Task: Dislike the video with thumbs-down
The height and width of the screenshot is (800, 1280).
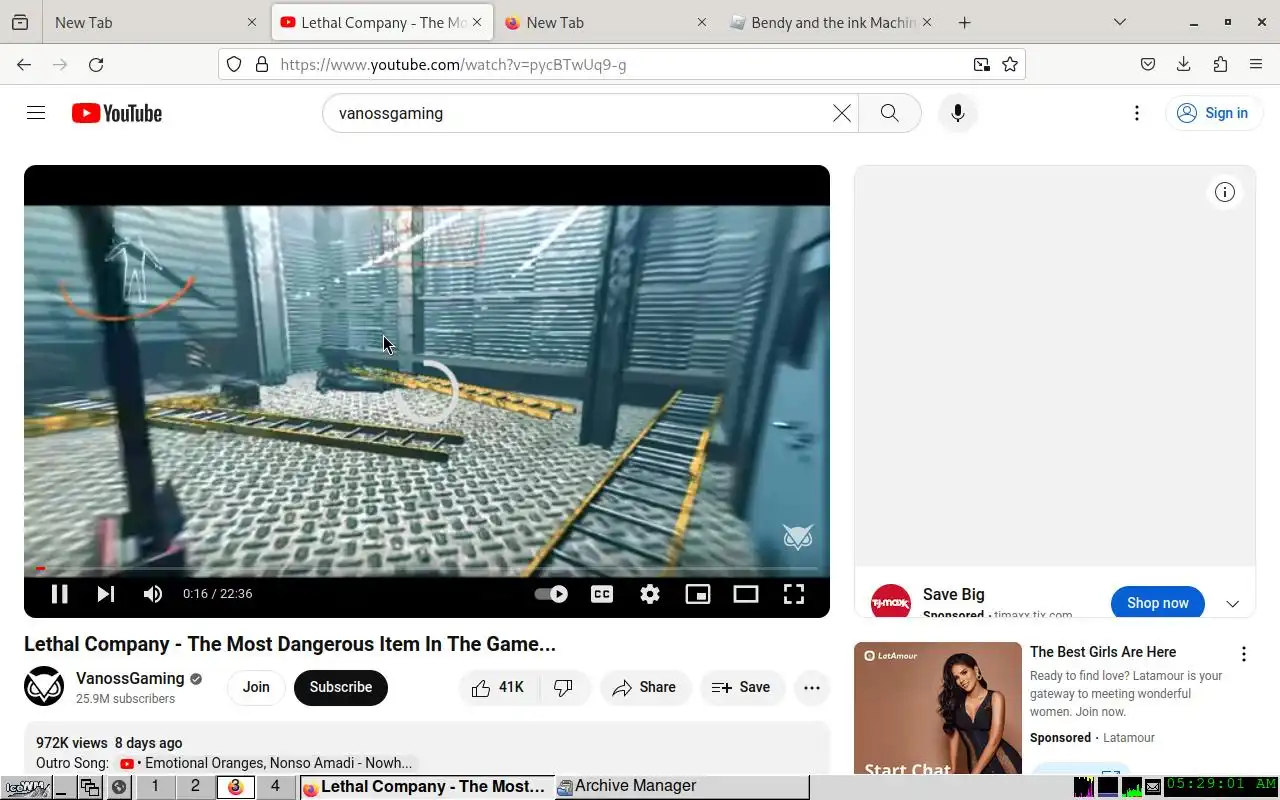Action: (564, 687)
